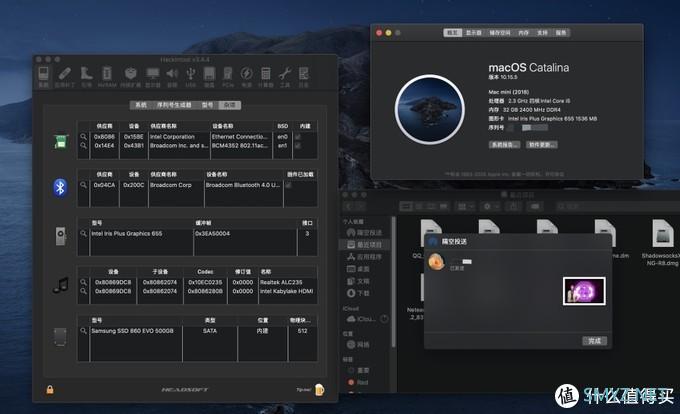Open Memory tab in About This Mac
The image size is (680, 414).
523,33
